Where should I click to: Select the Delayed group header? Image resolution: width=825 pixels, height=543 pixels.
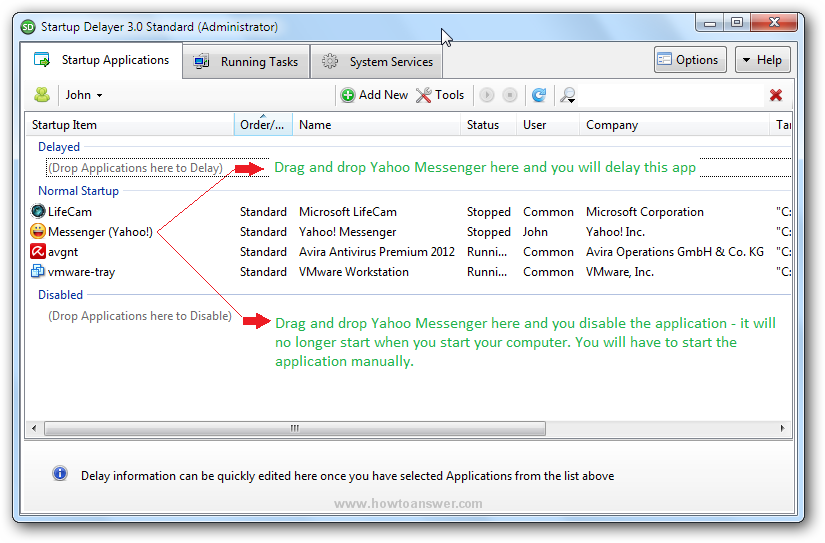pos(59,147)
